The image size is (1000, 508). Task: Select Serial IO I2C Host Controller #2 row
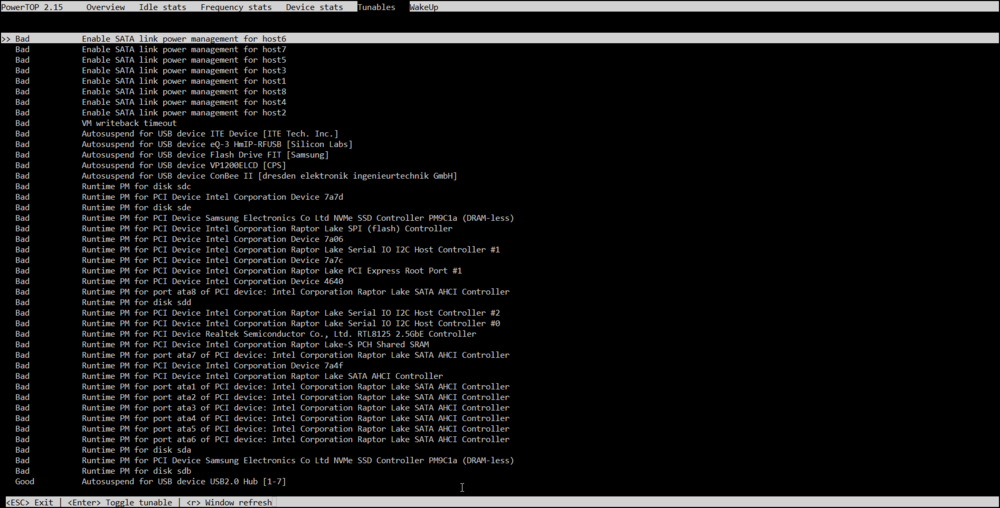coord(258,312)
